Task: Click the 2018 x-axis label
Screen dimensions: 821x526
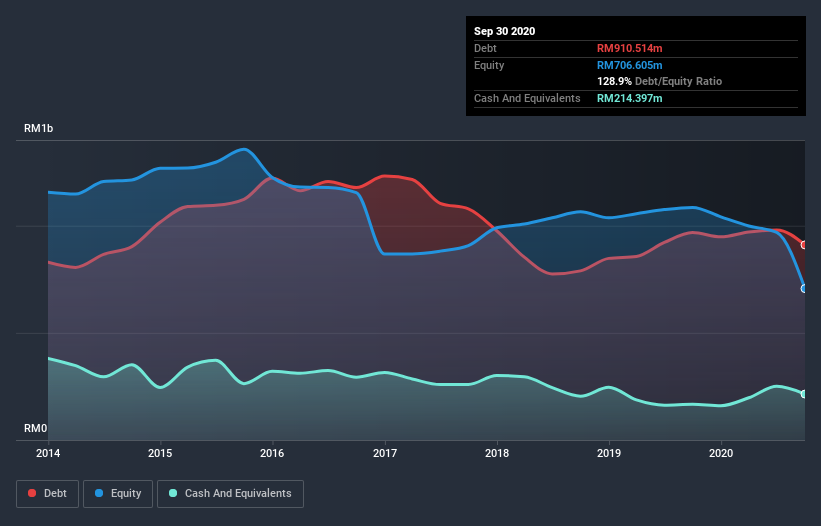Action: tap(497, 453)
